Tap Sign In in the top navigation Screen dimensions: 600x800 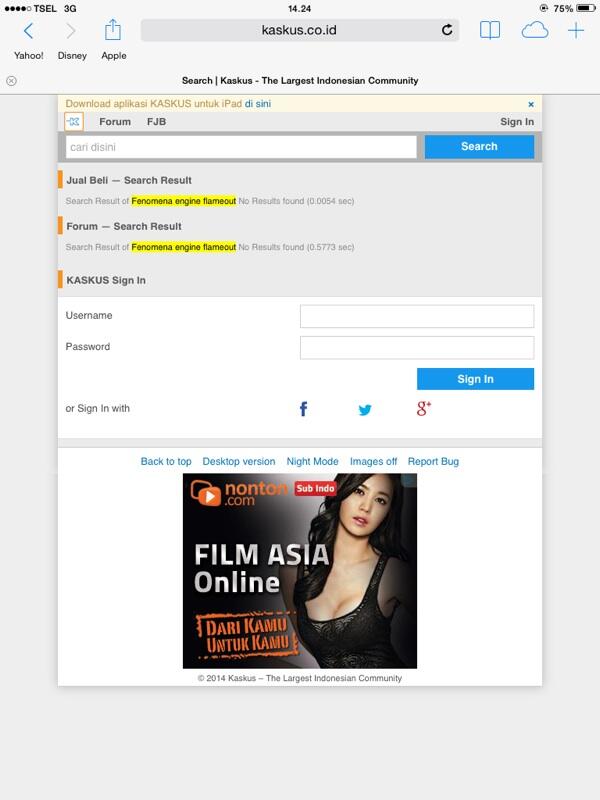coord(517,121)
